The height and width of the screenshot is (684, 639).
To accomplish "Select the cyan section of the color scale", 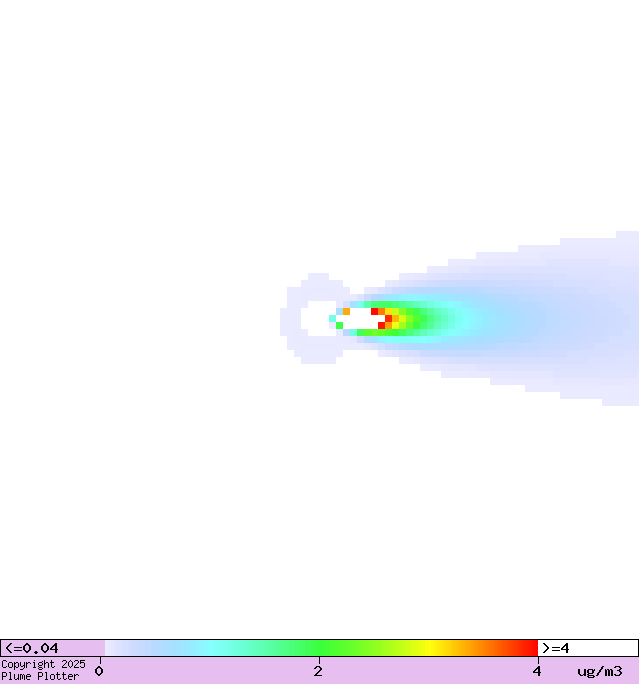I will click(212, 648).
